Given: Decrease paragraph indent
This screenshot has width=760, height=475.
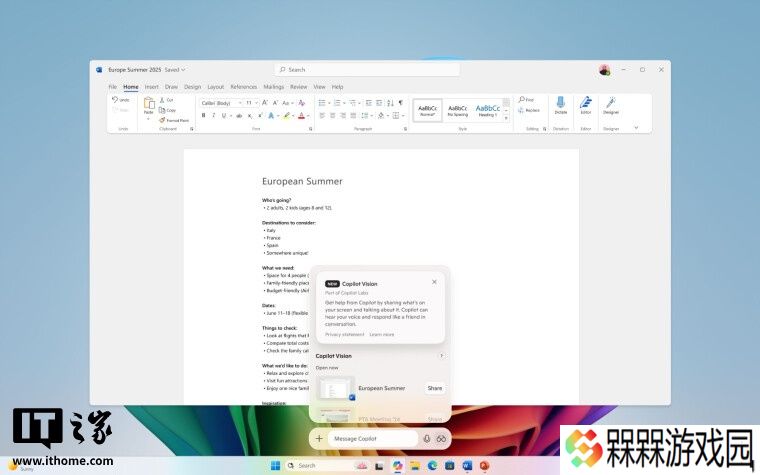Looking at the screenshot, I should click(368, 103).
